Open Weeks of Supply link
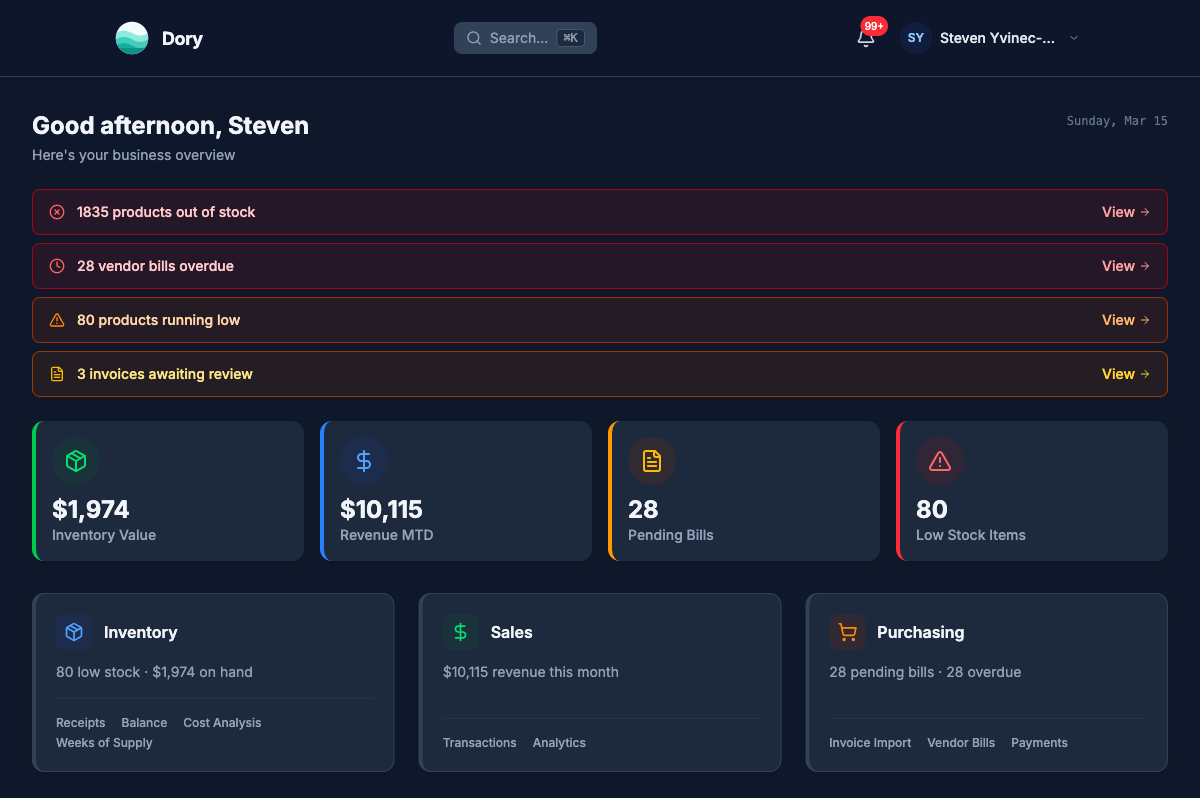The height and width of the screenshot is (798, 1200). pos(104,743)
